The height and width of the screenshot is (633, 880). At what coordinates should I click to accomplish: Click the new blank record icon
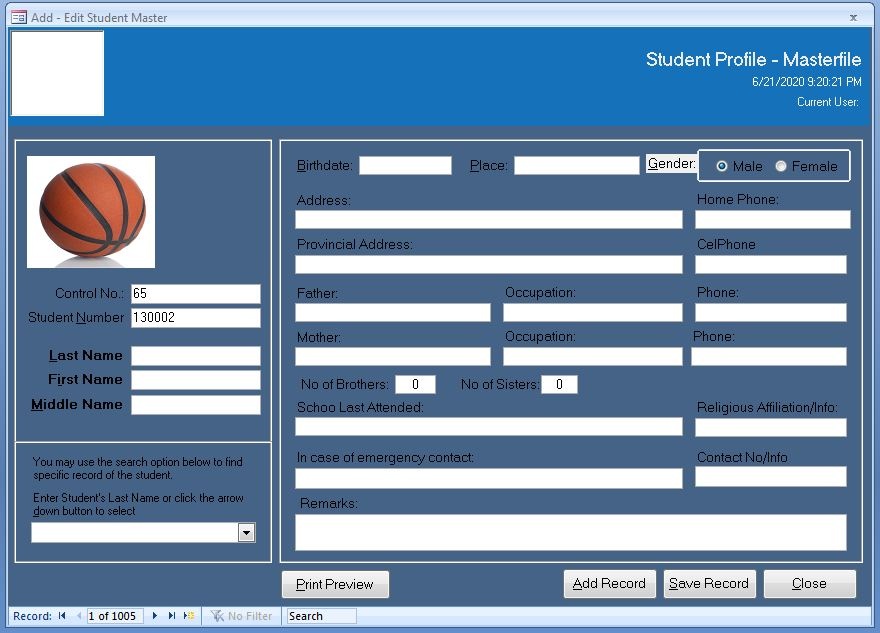[x=189, y=616]
